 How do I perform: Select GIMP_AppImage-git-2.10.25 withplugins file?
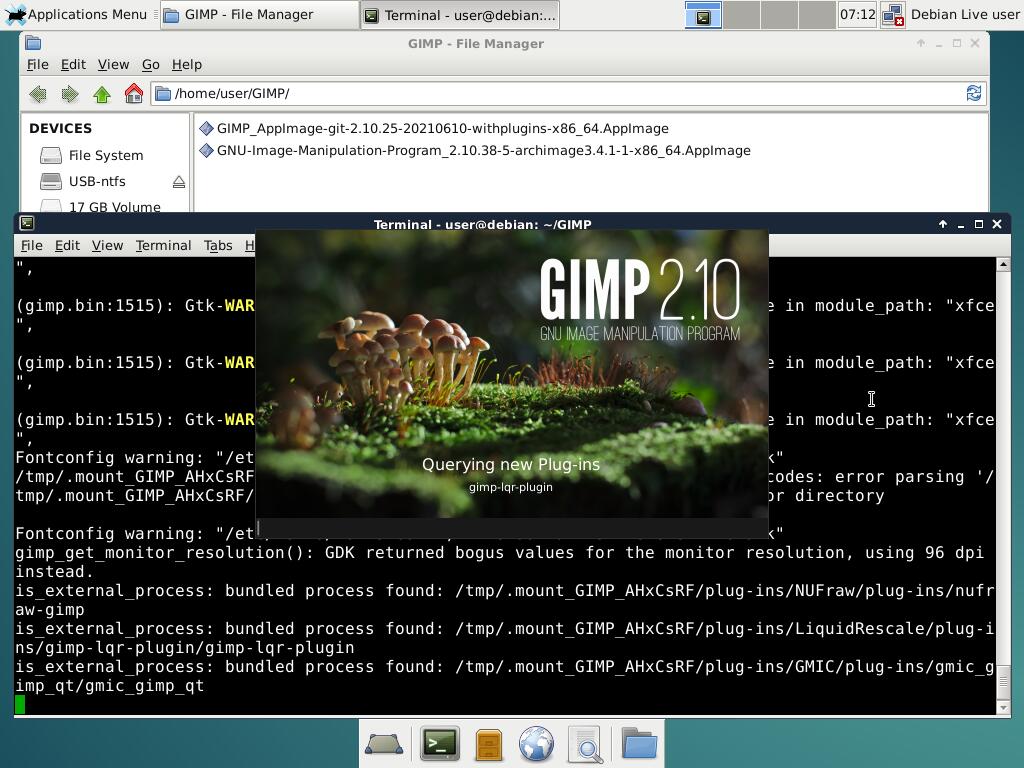(x=434, y=129)
